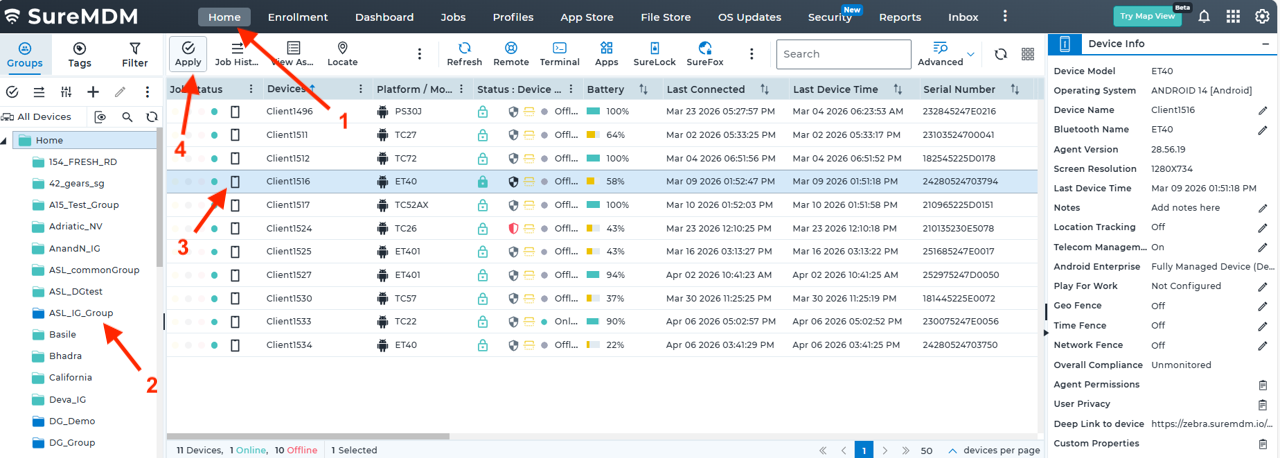This screenshot has height=458, width=1280.
Task: Click the Remote support icon
Action: click(x=510, y=54)
